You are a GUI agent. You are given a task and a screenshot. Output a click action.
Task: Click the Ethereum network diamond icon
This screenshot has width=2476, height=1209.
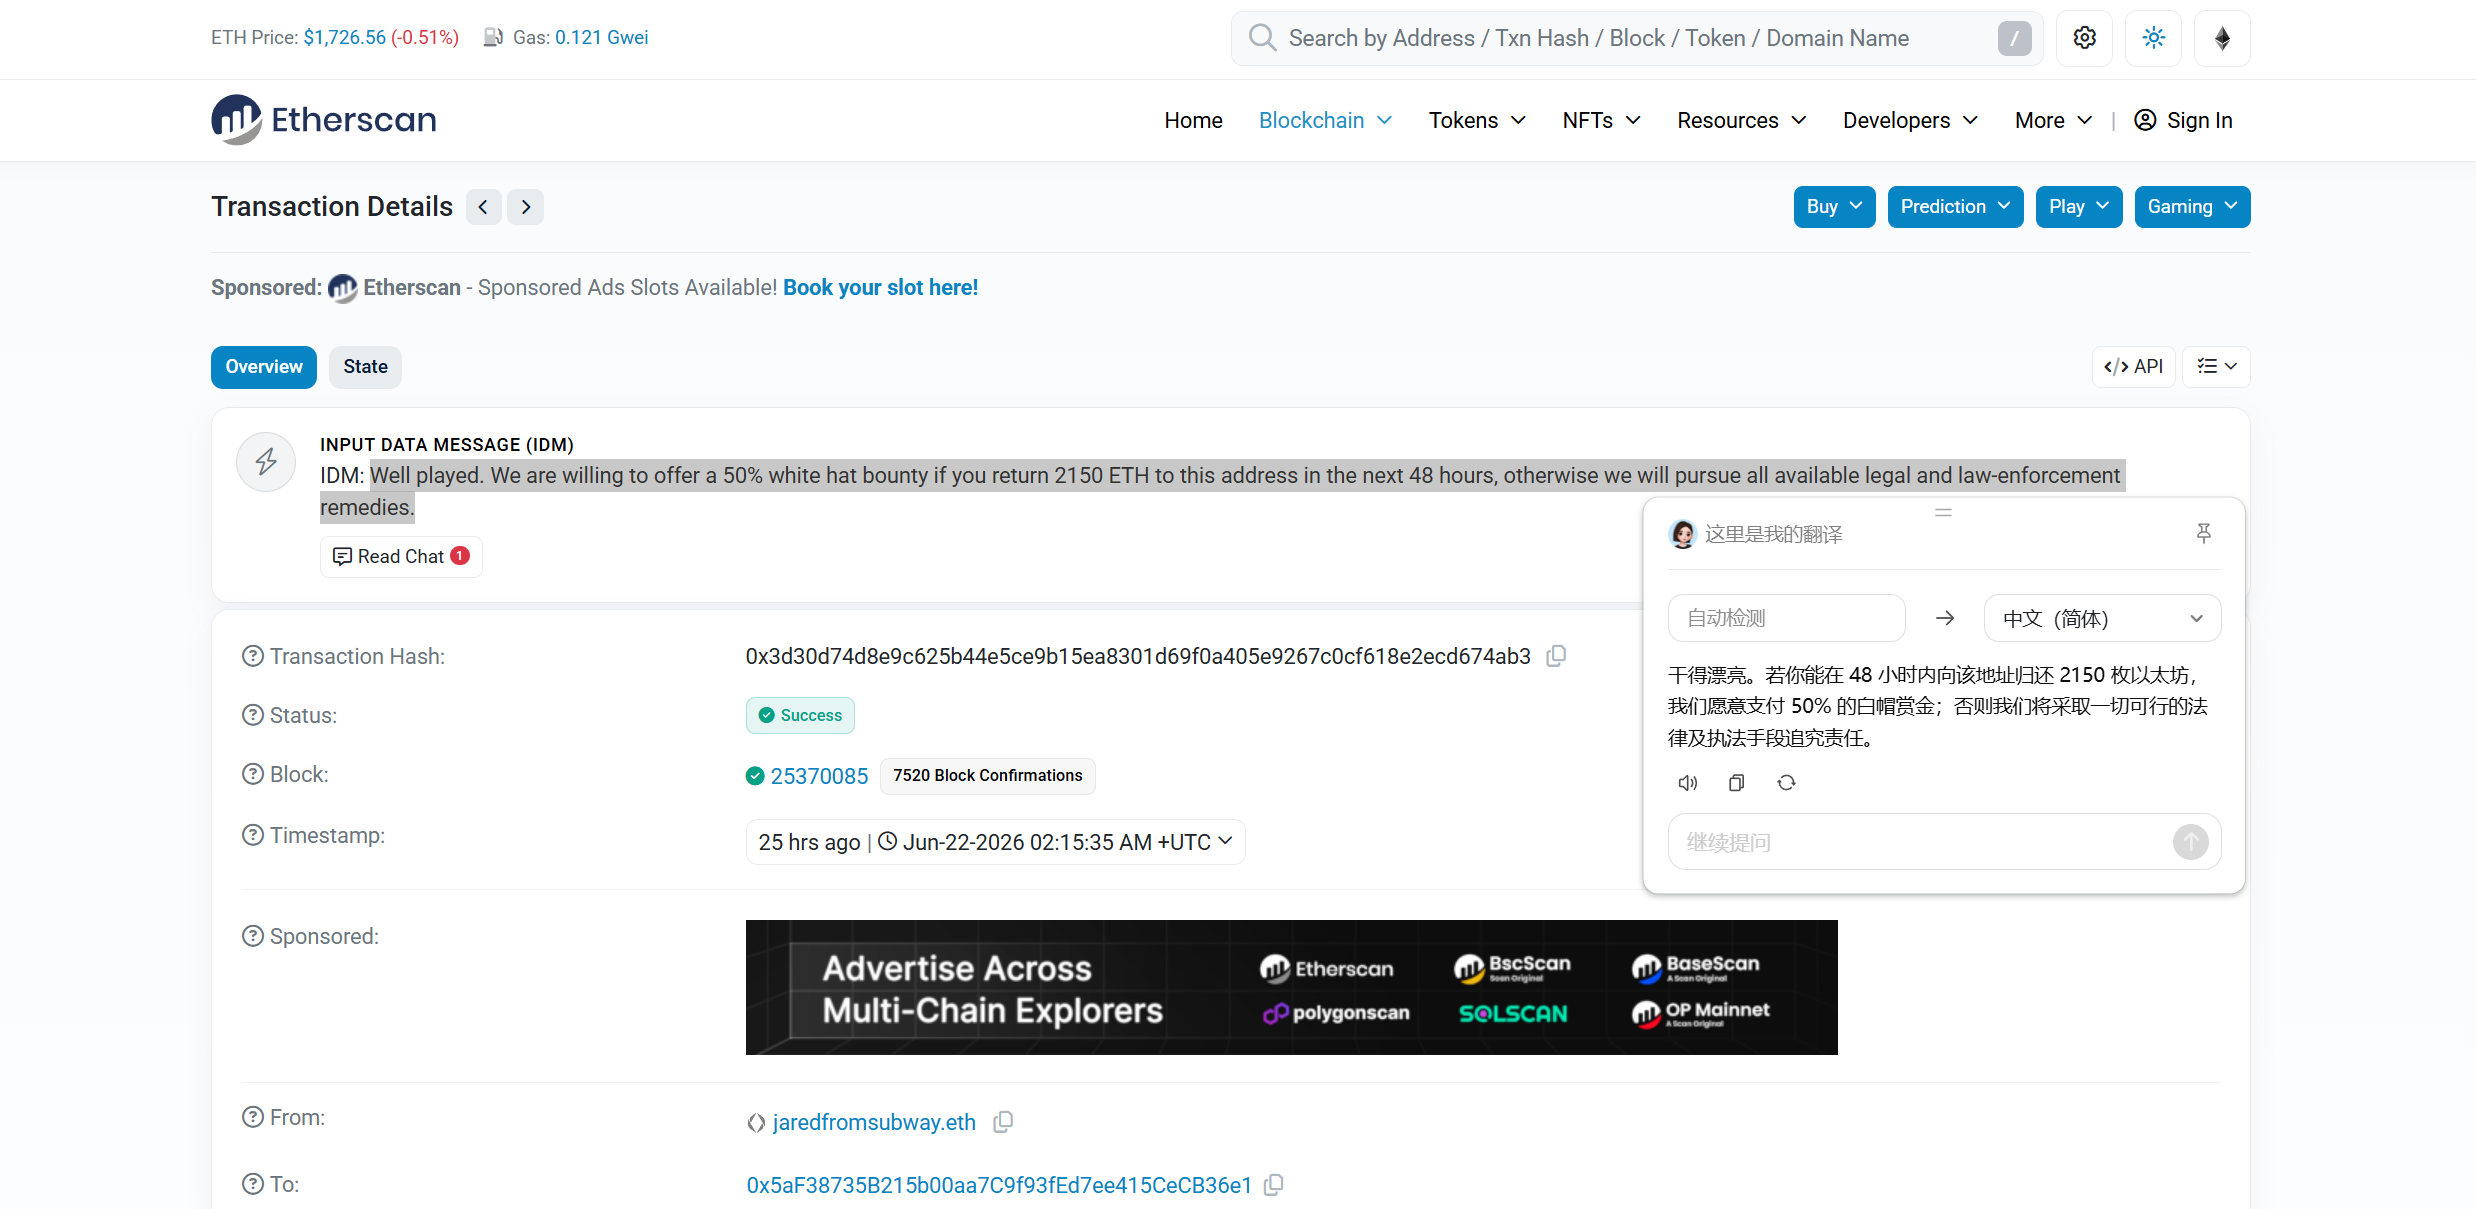pyautogui.click(x=2222, y=38)
